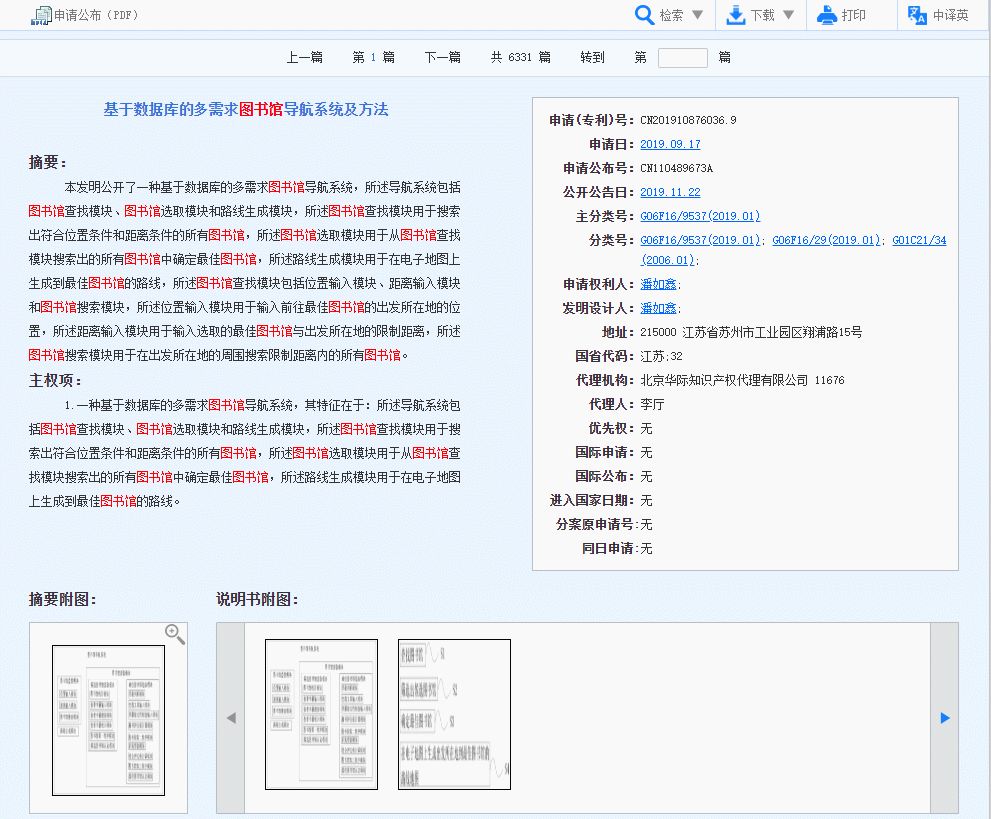Click the 中译英 translate icon
The width and height of the screenshot is (991, 819).
(917, 15)
